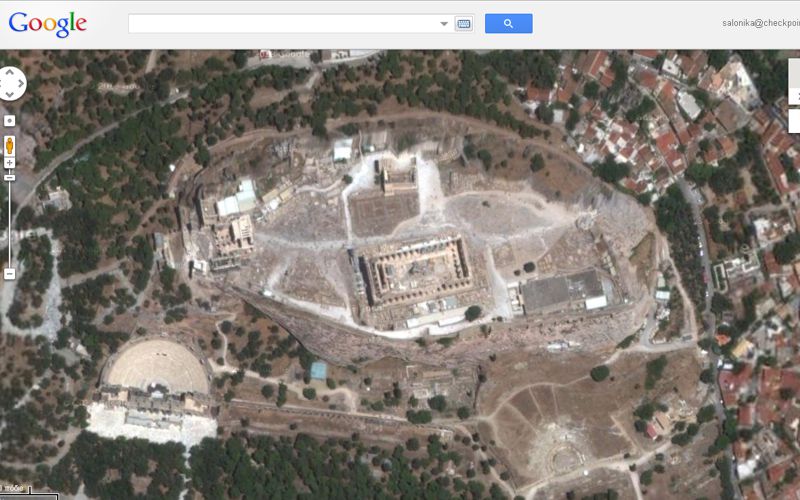Click the zoom slider handle

(10, 177)
